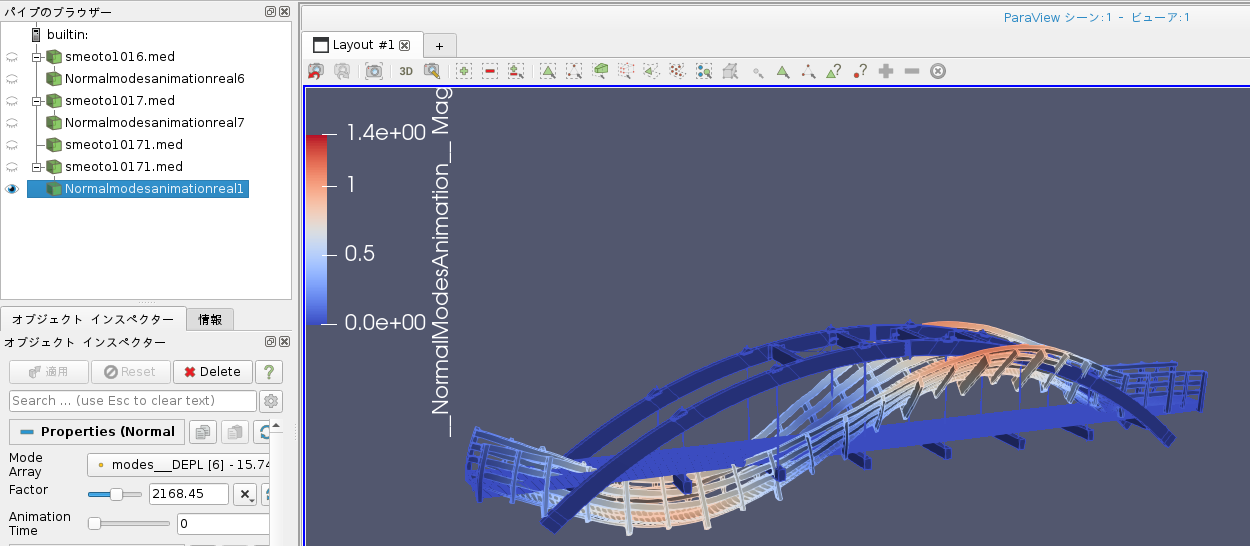Collapse the Properties section

pyautogui.click(x=28, y=432)
